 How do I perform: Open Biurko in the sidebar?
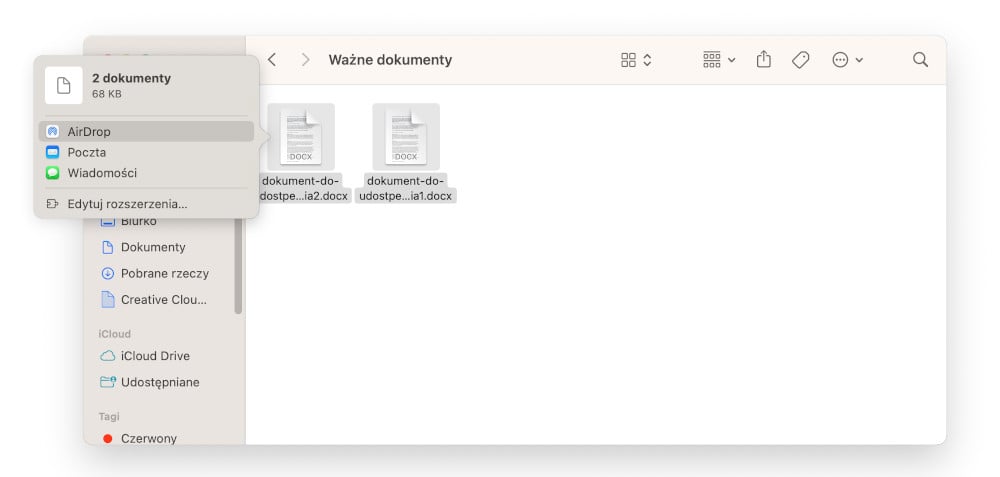click(138, 221)
